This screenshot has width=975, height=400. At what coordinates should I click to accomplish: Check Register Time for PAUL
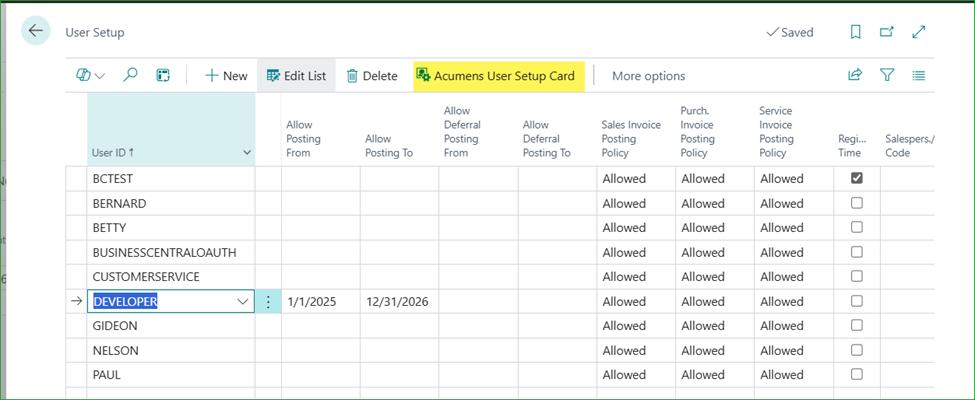point(857,374)
